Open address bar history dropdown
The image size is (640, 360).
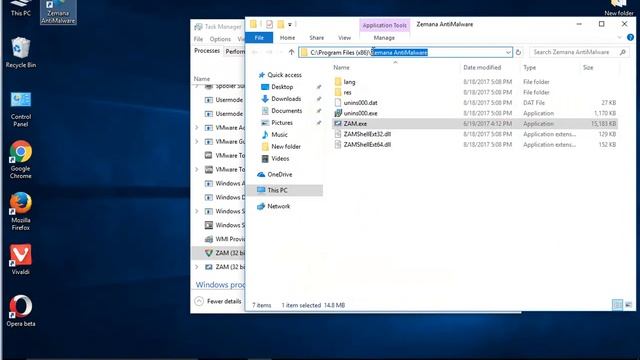(508, 52)
